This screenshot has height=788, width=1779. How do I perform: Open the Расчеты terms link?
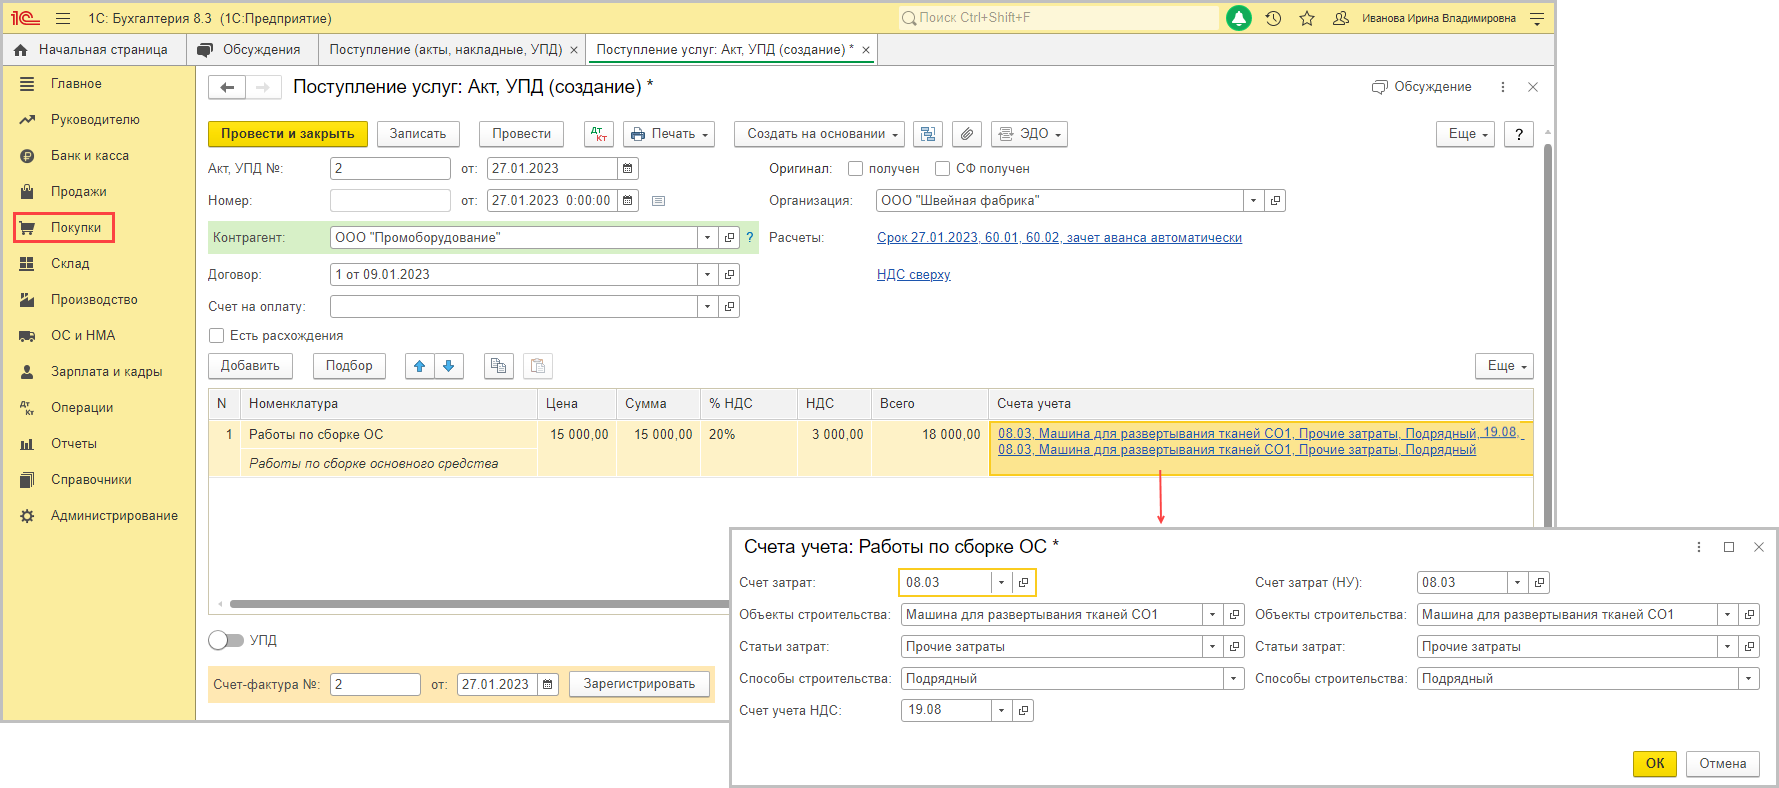(1060, 238)
